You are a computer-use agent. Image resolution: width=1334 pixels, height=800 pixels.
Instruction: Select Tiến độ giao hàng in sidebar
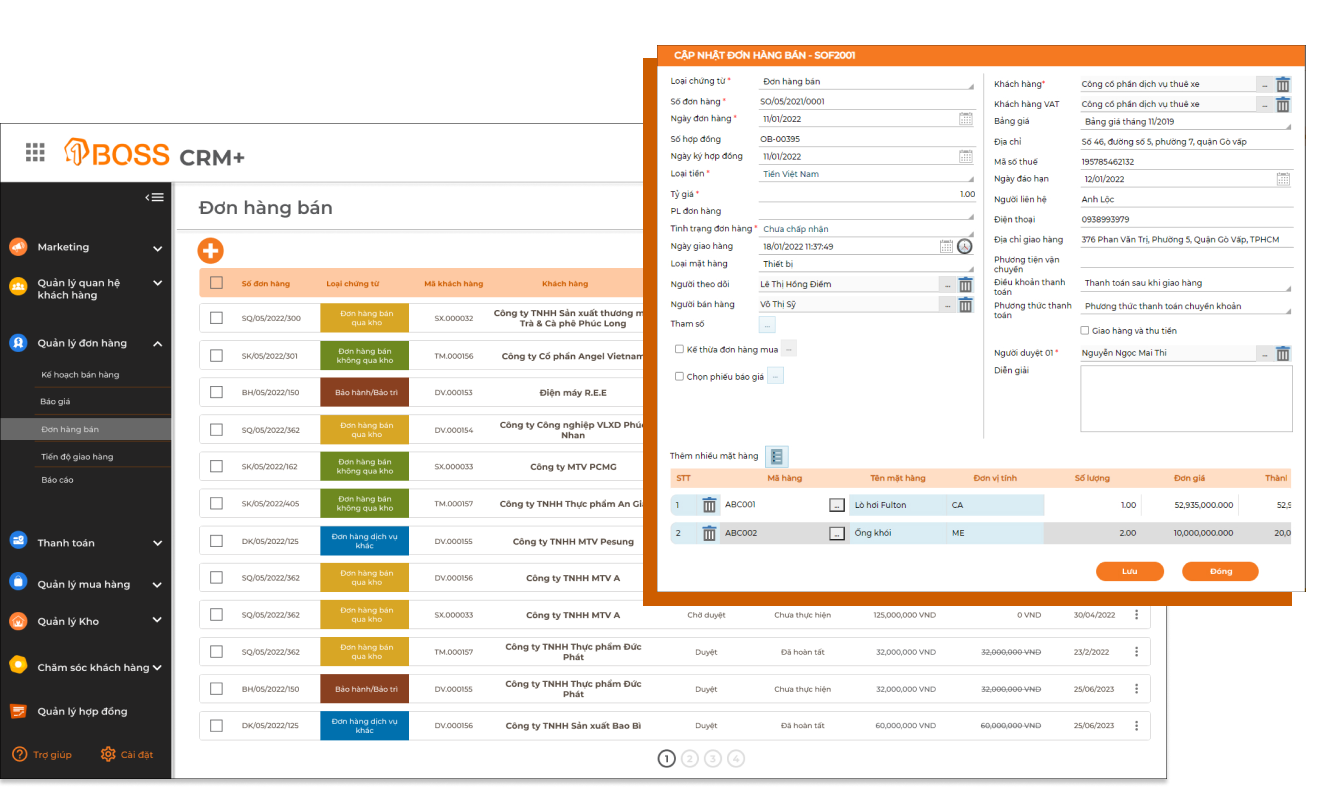click(77, 457)
